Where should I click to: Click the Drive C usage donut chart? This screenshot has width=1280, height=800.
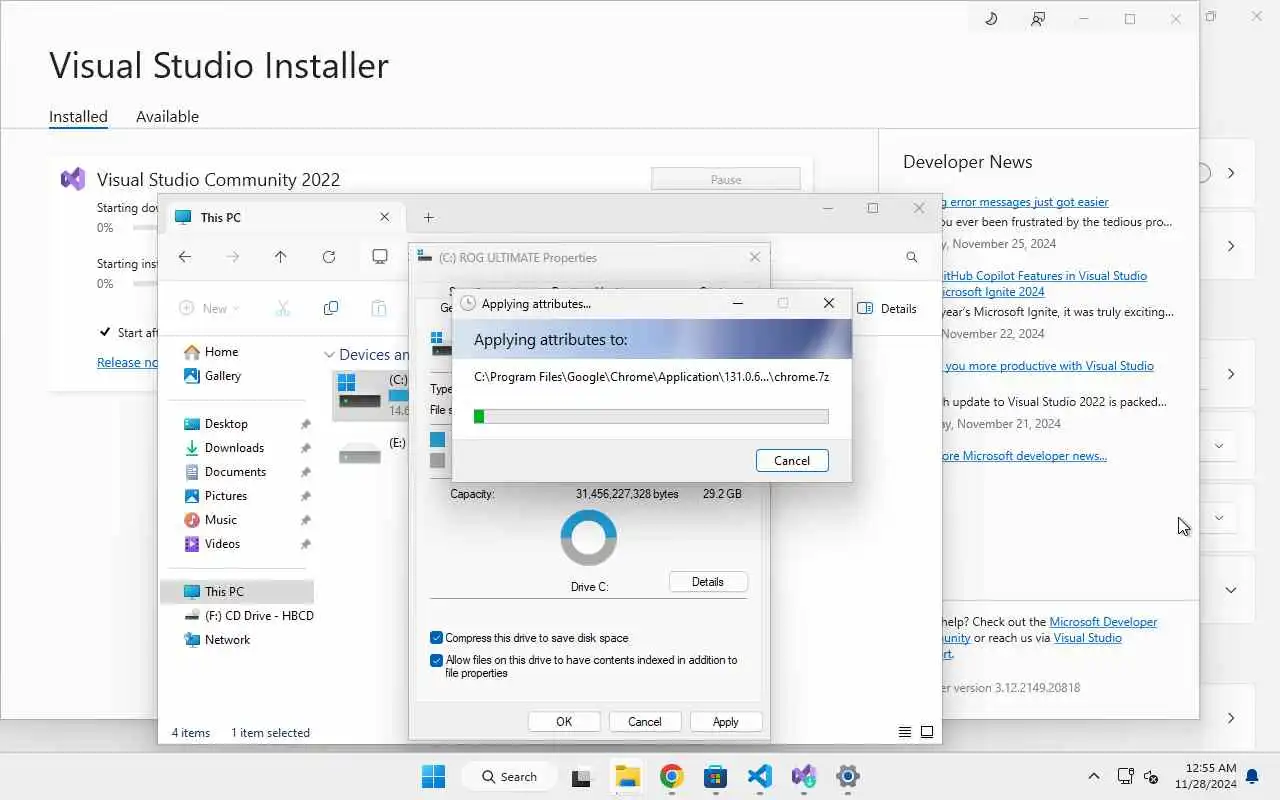click(x=588, y=538)
